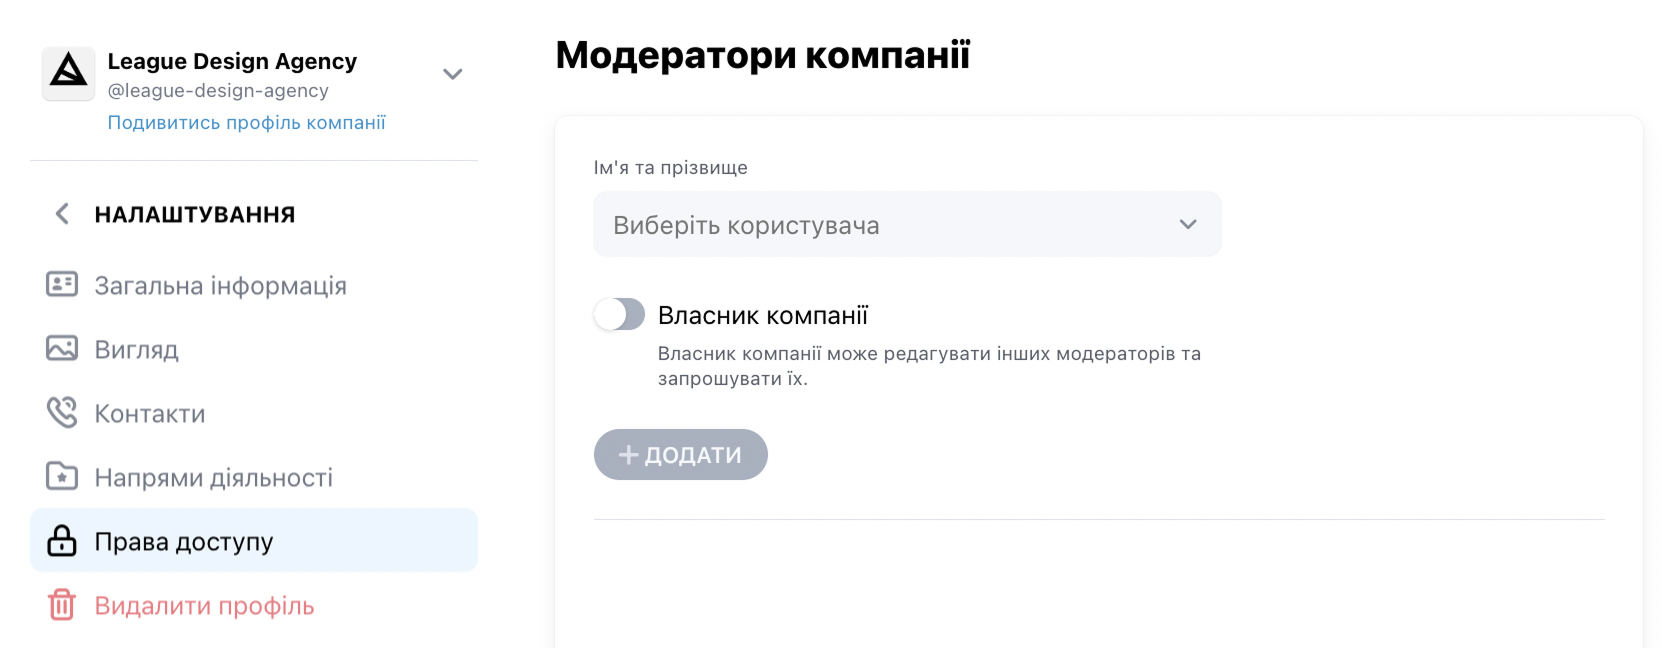Image resolution: width=1662 pixels, height=648 pixels.
Task: Click the padlock icon for Права доступу
Action: point(62,540)
